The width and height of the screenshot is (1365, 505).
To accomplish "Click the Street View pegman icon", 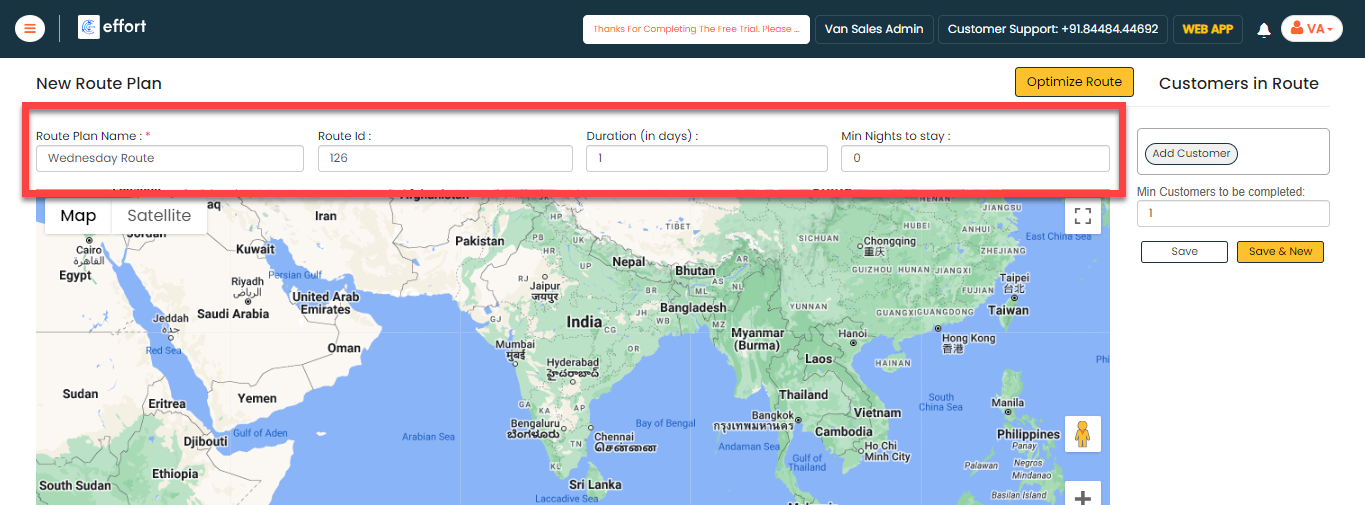I will pos(1082,434).
